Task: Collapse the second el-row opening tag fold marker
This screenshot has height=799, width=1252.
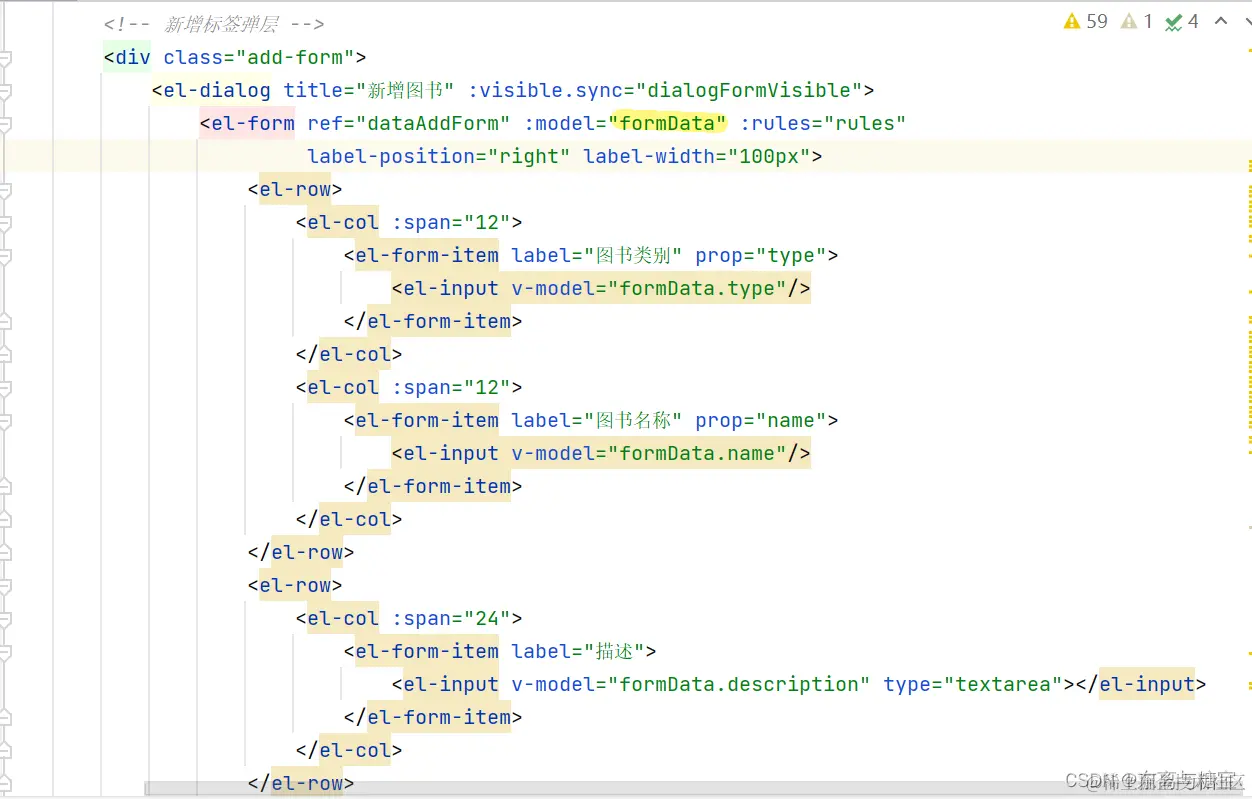Action: point(5,586)
